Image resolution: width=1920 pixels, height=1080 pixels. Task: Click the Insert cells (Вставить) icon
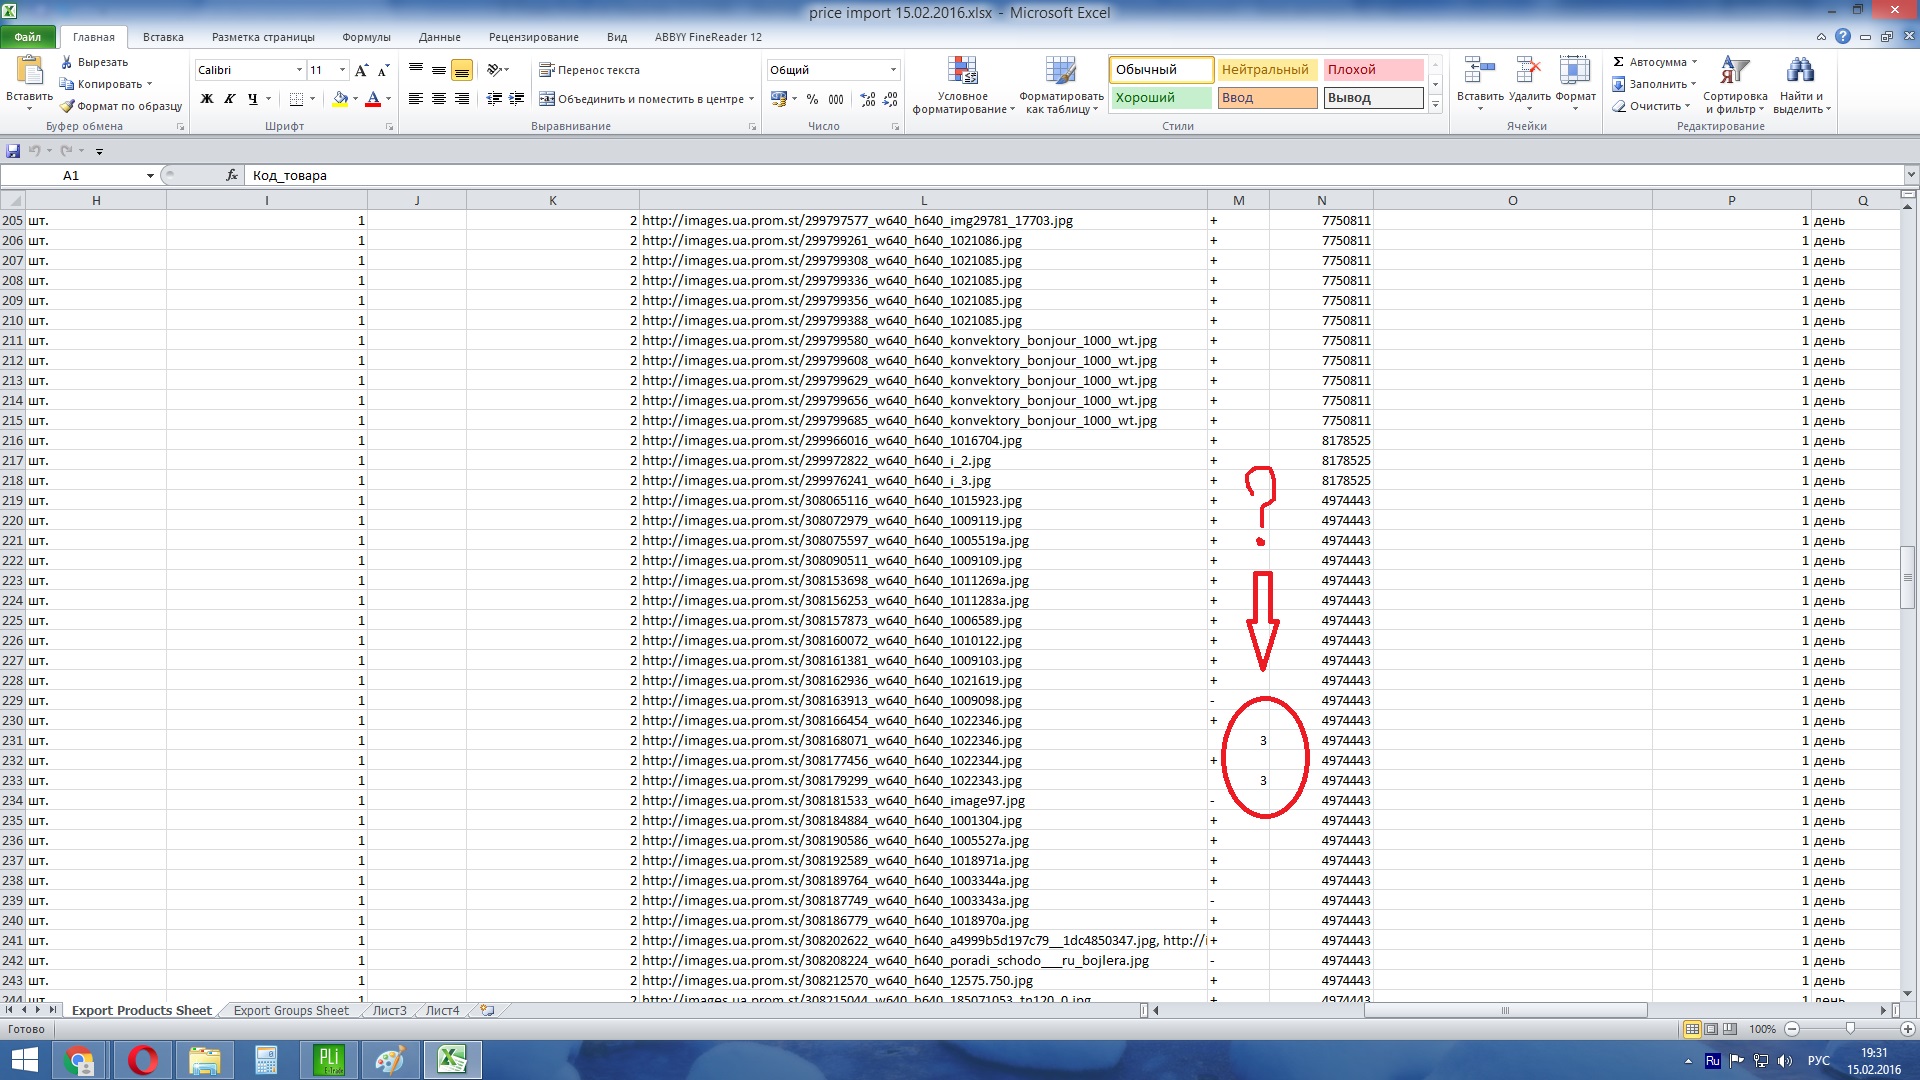point(1479,70)
